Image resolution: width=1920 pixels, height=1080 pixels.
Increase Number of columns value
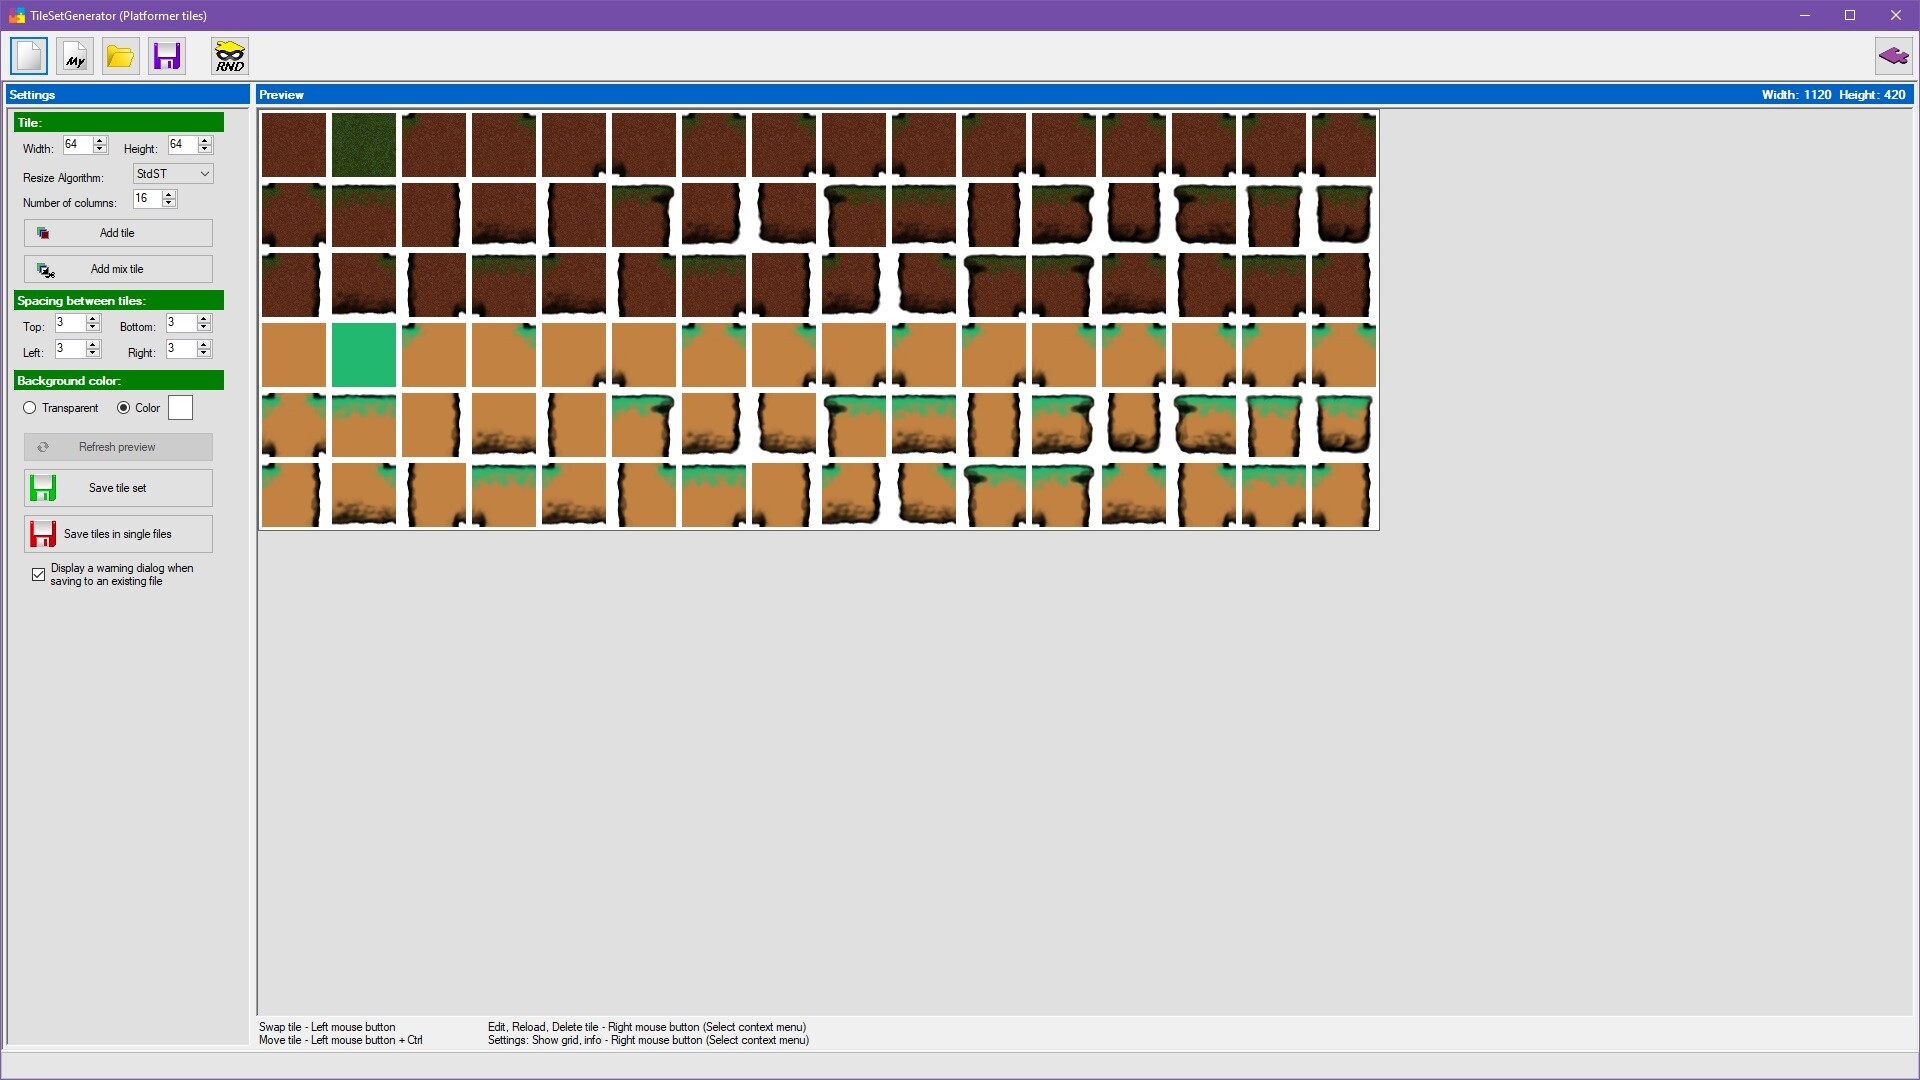169,195
